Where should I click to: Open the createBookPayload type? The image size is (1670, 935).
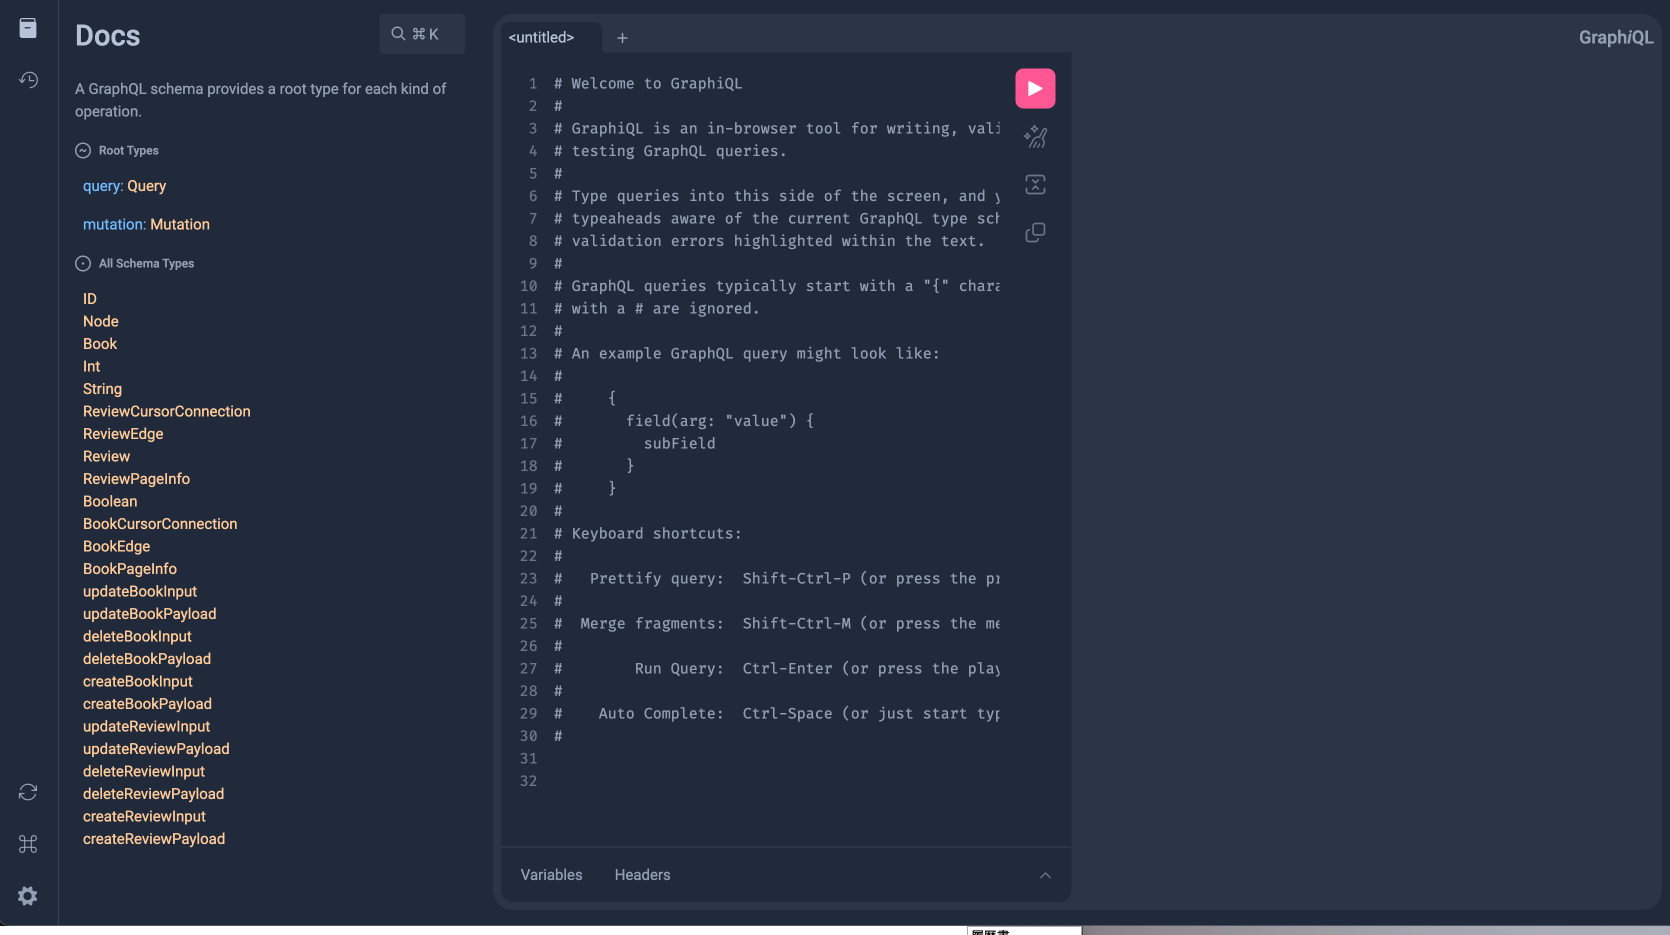[148, 704]
